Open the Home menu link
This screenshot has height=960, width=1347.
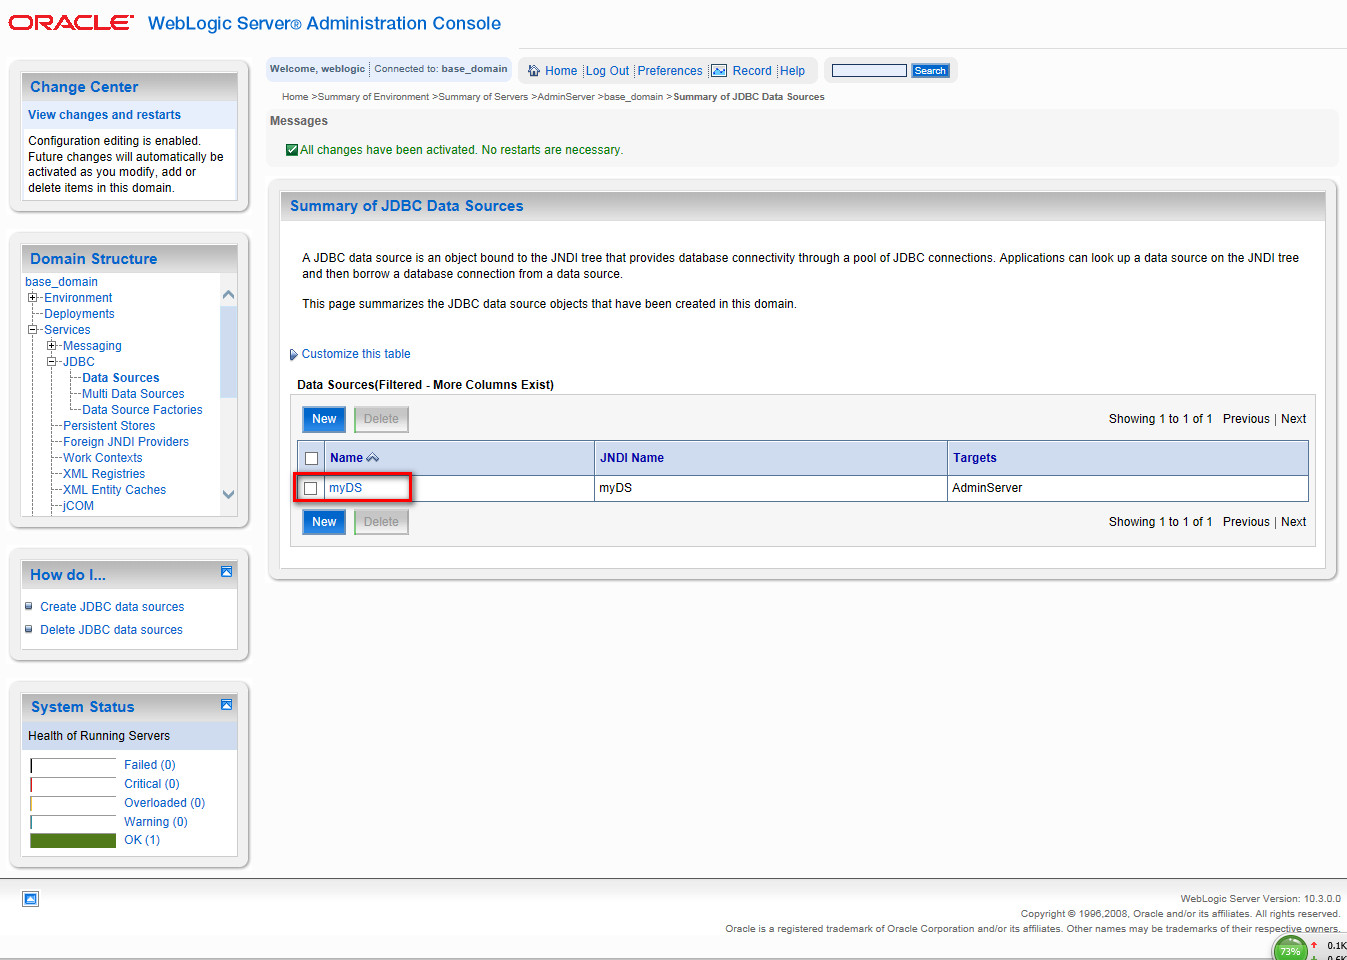pos(561,71)
